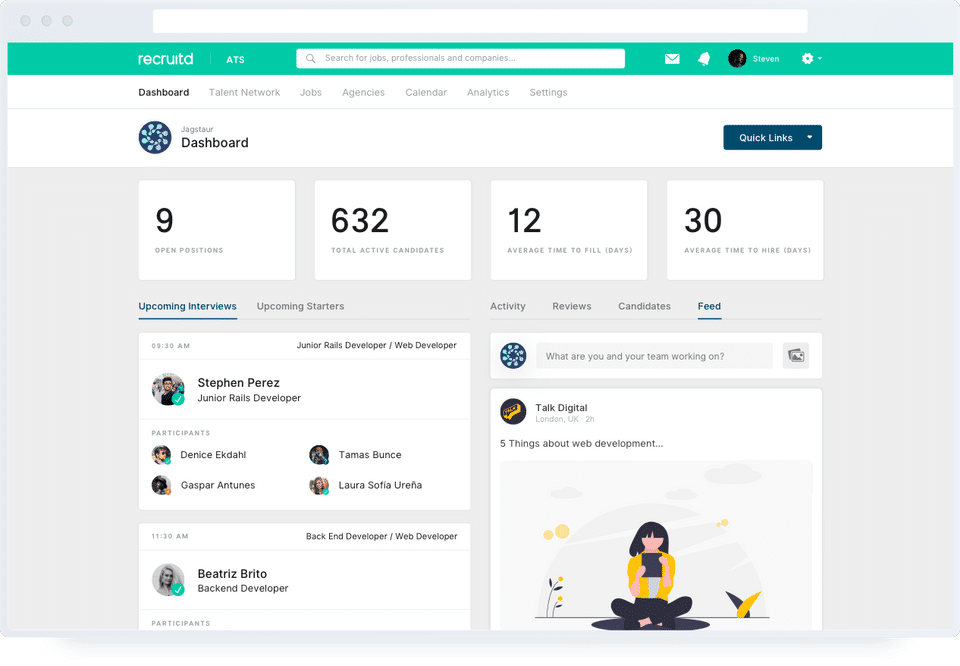Click the Steven username in header
Image resolution: width=960 pixels, height=666 pixels.
pyautogui.click(x=766, y=59)
